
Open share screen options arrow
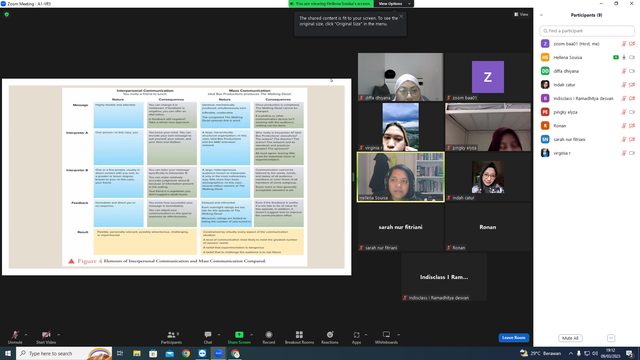coord(251,335)
